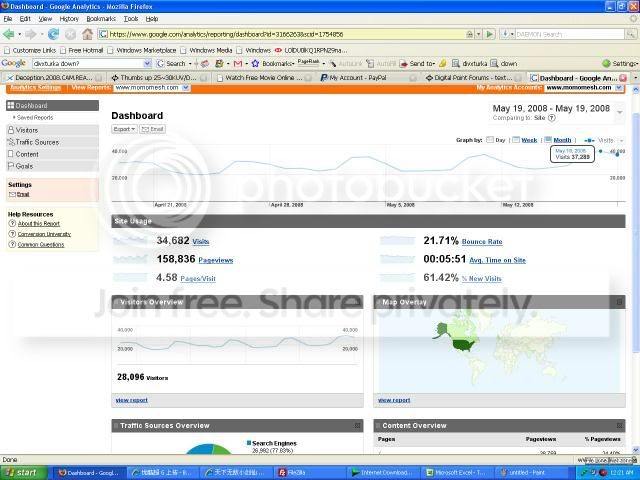Open the History menu
Viewport: 640px width, 480px height.
pyautogui.click(x=69, y=19)
